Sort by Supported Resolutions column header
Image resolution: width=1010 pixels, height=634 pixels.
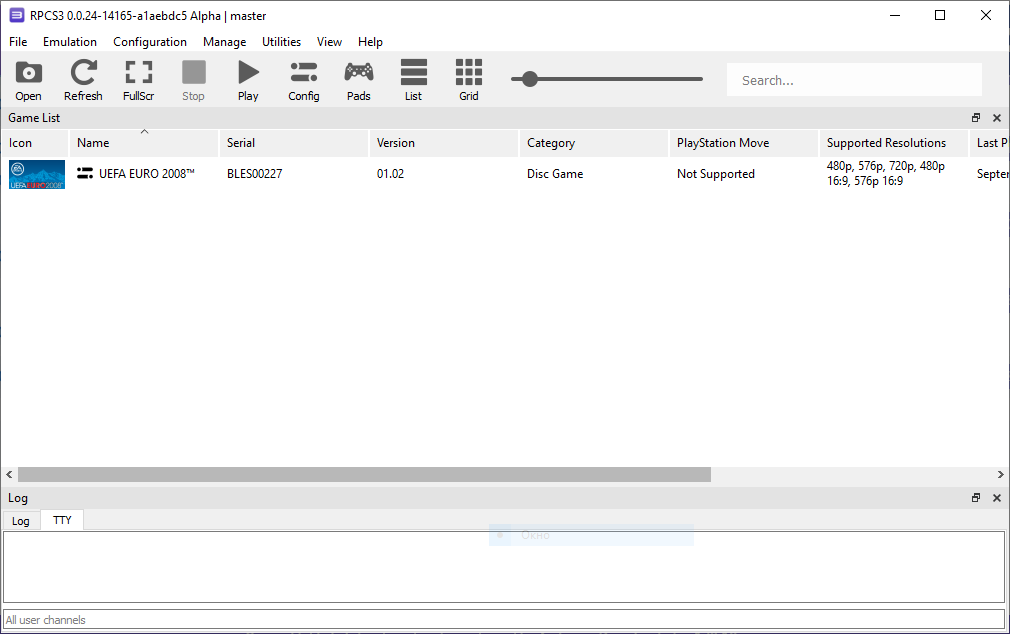click(x=894, y=143)
